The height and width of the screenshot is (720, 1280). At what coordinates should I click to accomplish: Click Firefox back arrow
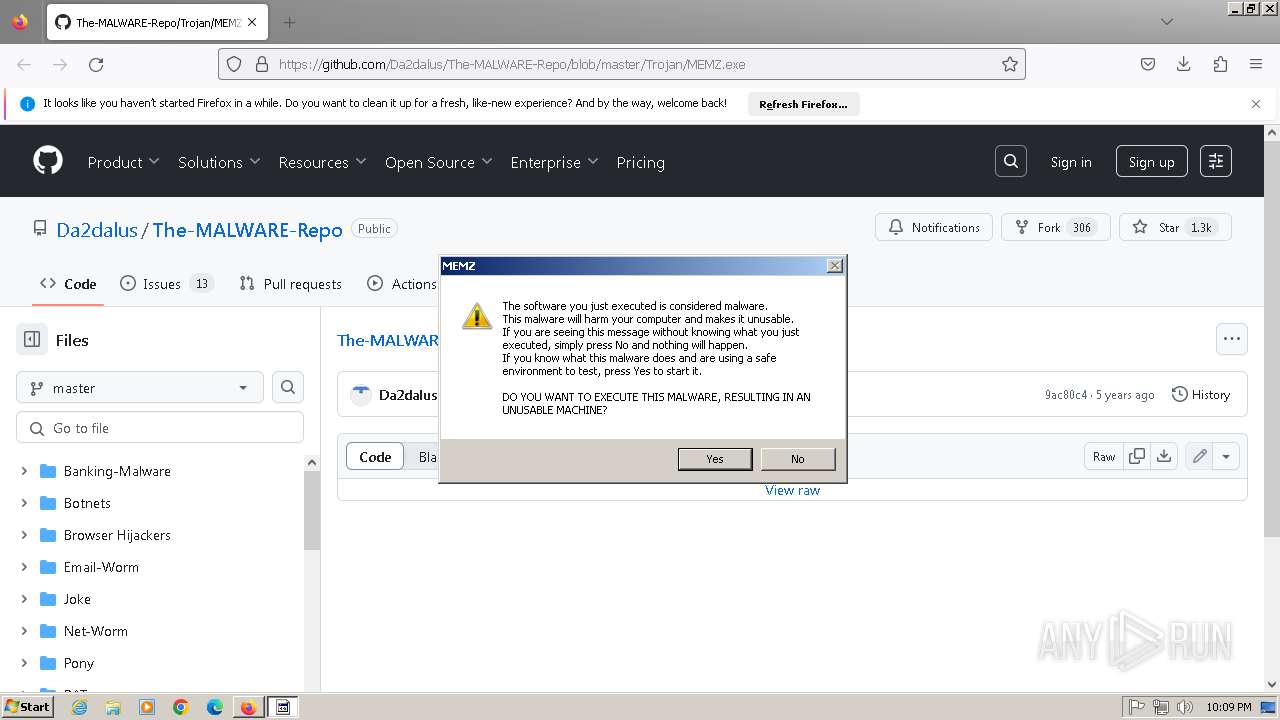tap(24, 64)
